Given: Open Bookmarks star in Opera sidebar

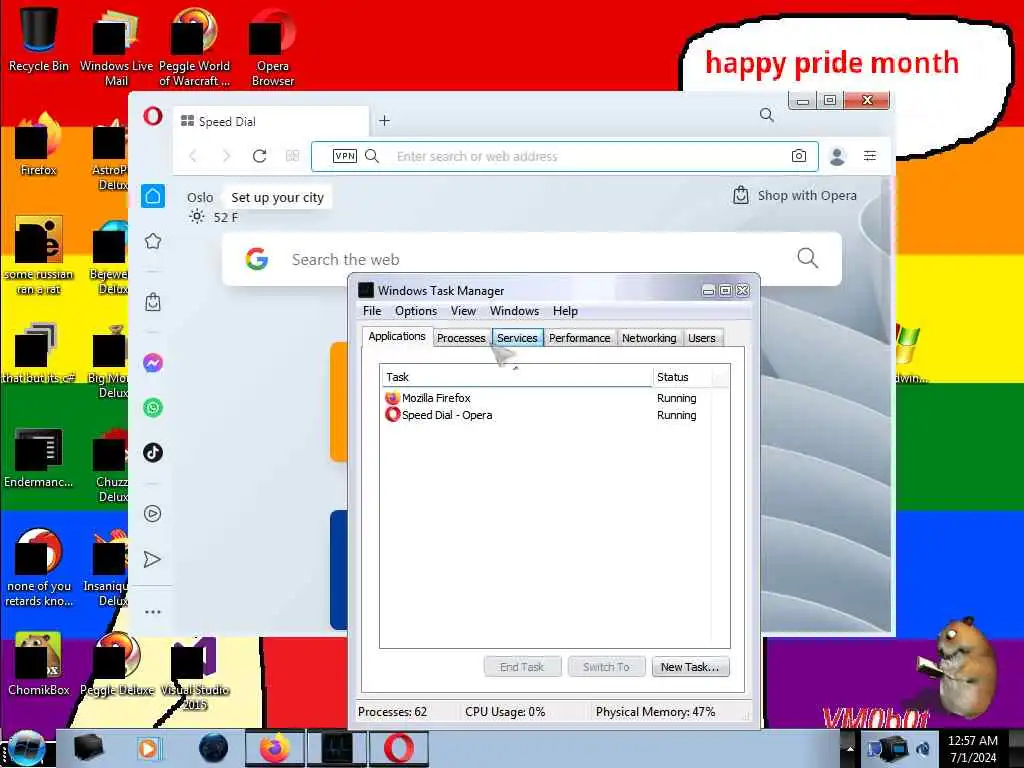Looking at the screenshot, I should [153, 241].
